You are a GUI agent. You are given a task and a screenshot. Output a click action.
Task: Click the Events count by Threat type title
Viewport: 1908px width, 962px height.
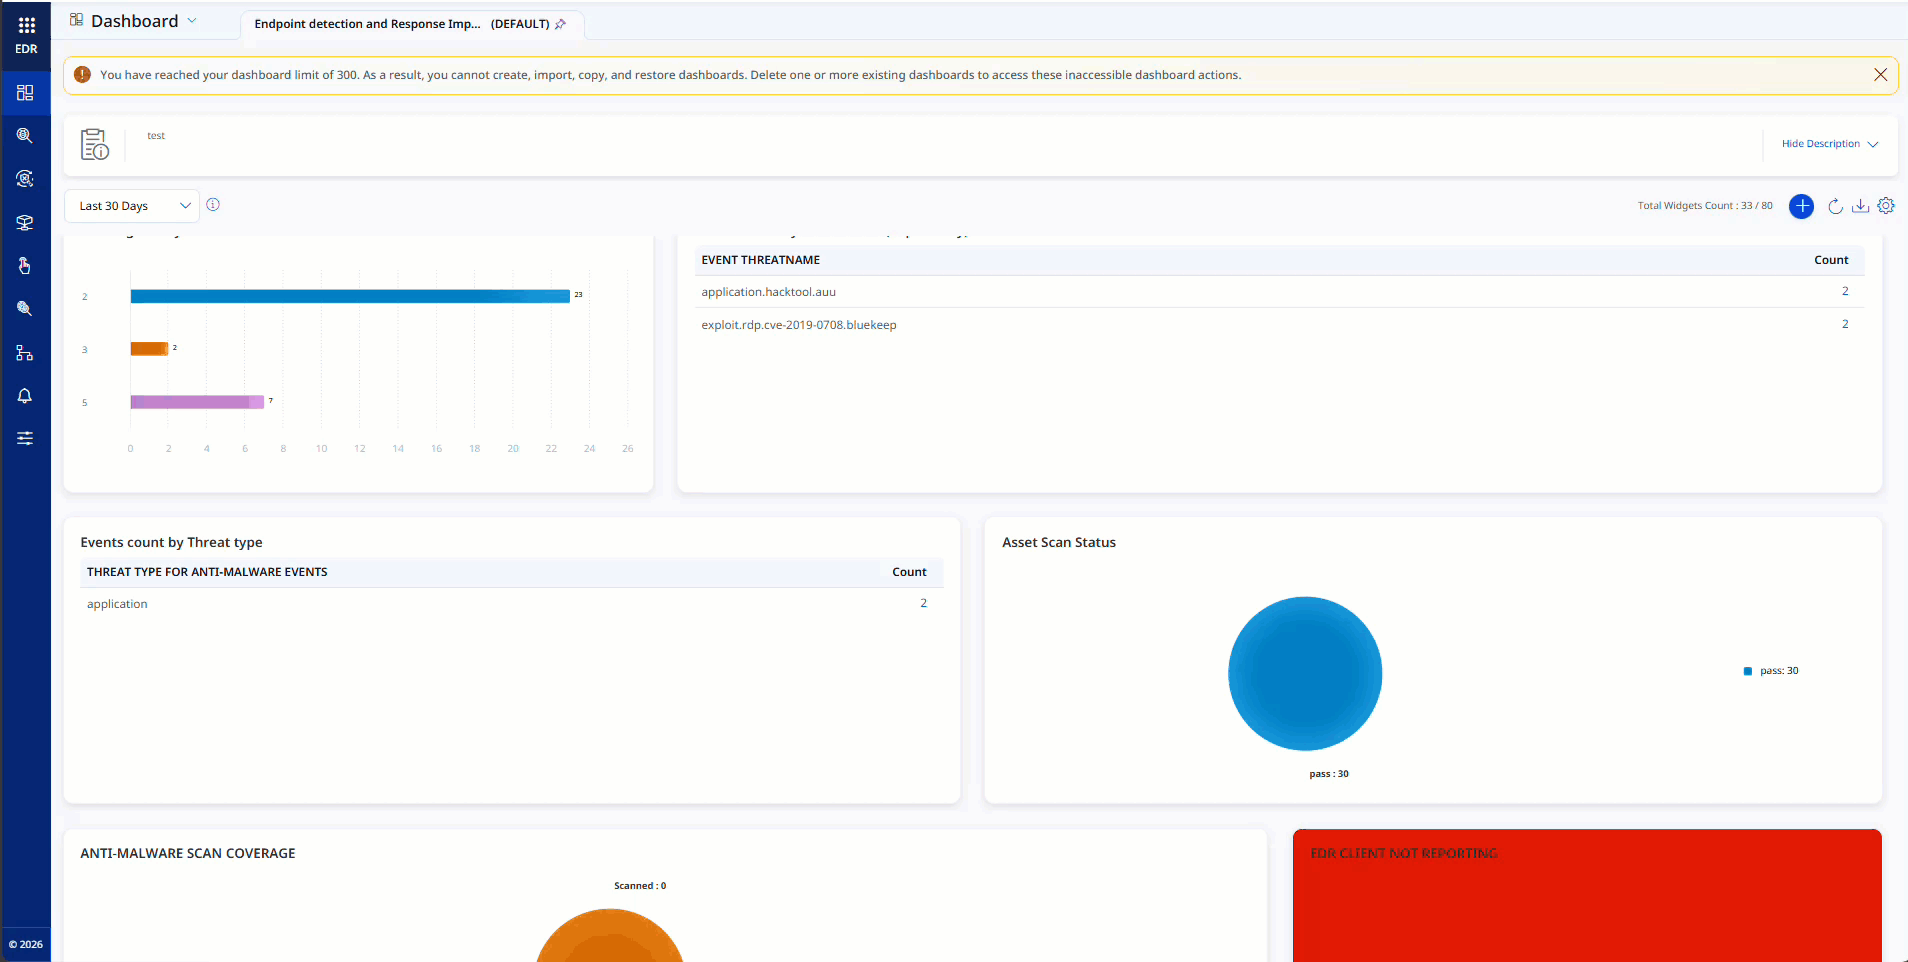coord(171,542)
